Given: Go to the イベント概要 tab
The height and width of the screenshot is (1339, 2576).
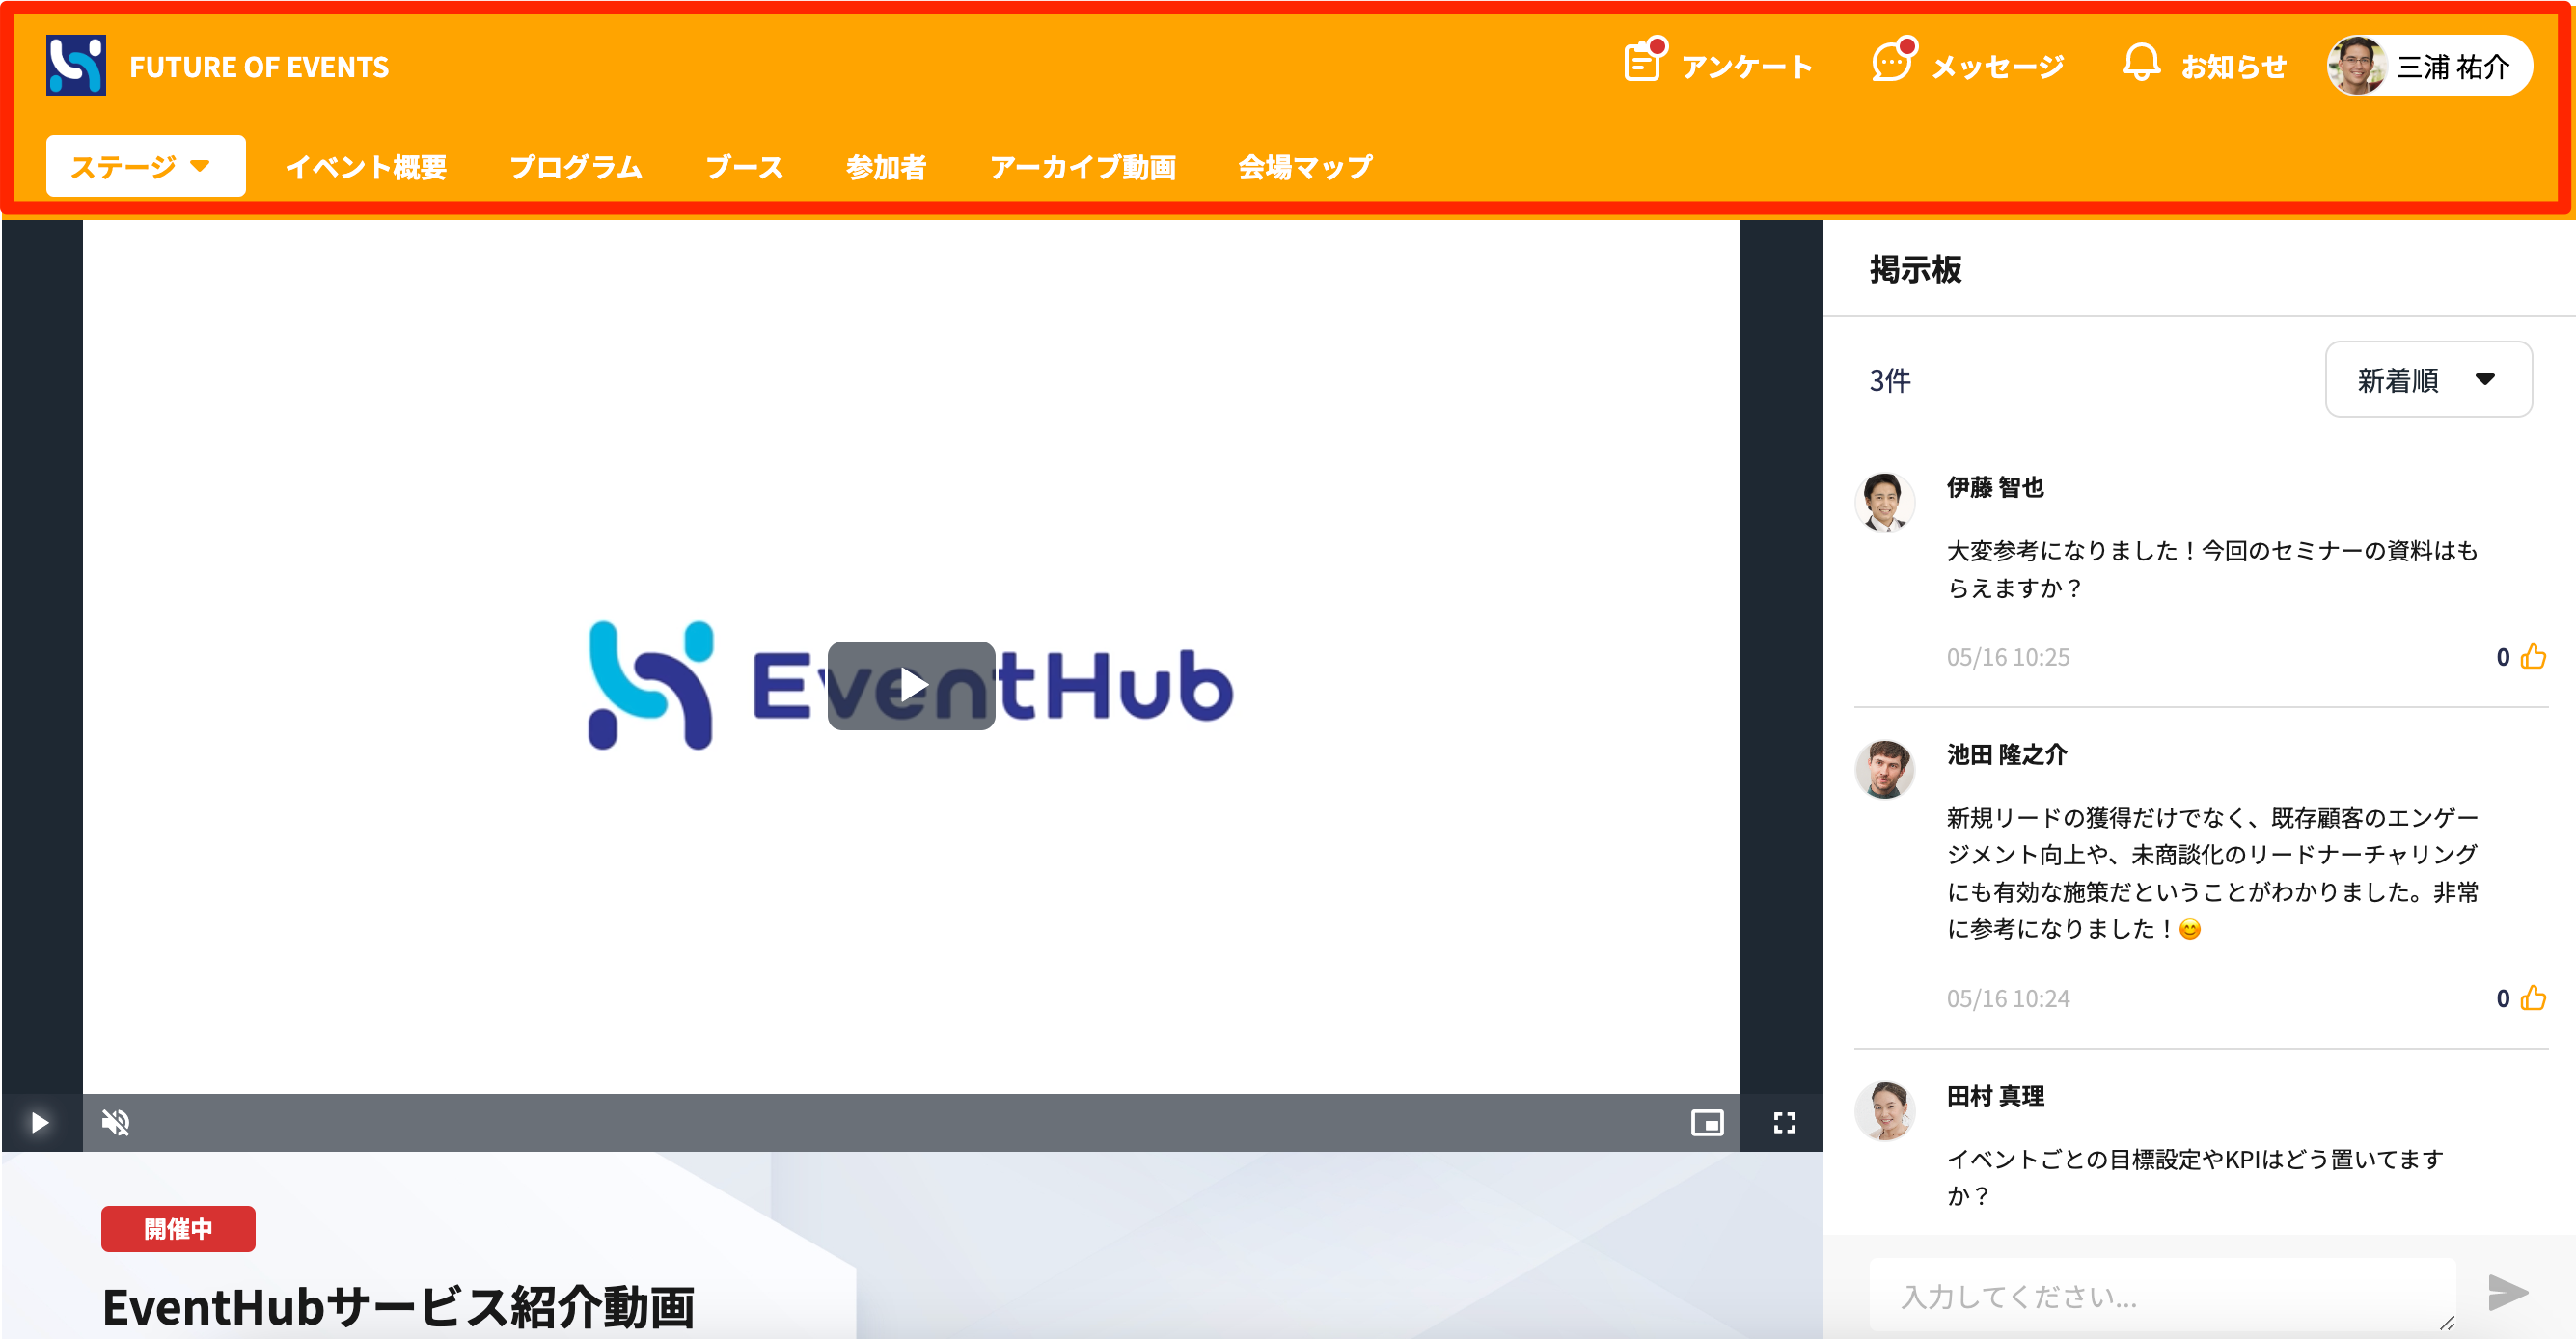Looking at the screenshot, I should coord(366,167).
